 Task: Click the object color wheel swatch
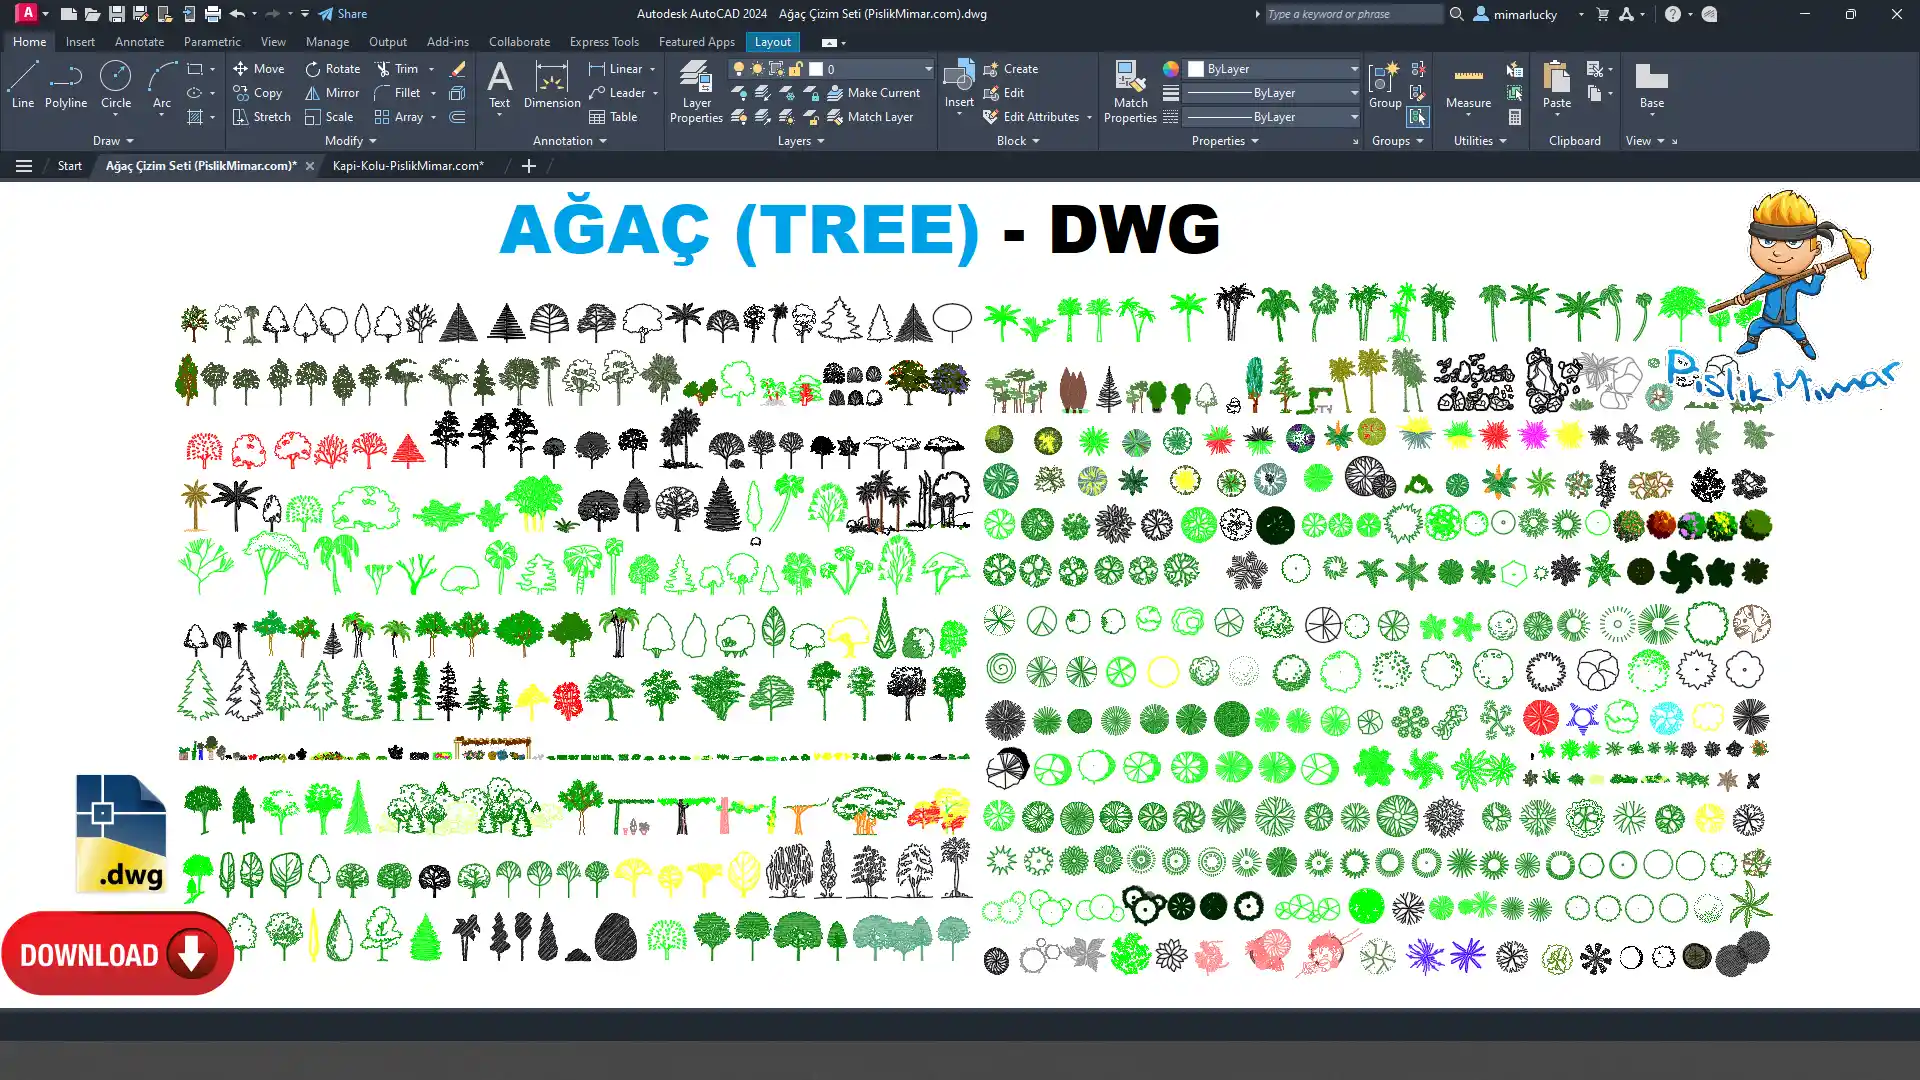pyautogui.click(x=1170, y=69)
